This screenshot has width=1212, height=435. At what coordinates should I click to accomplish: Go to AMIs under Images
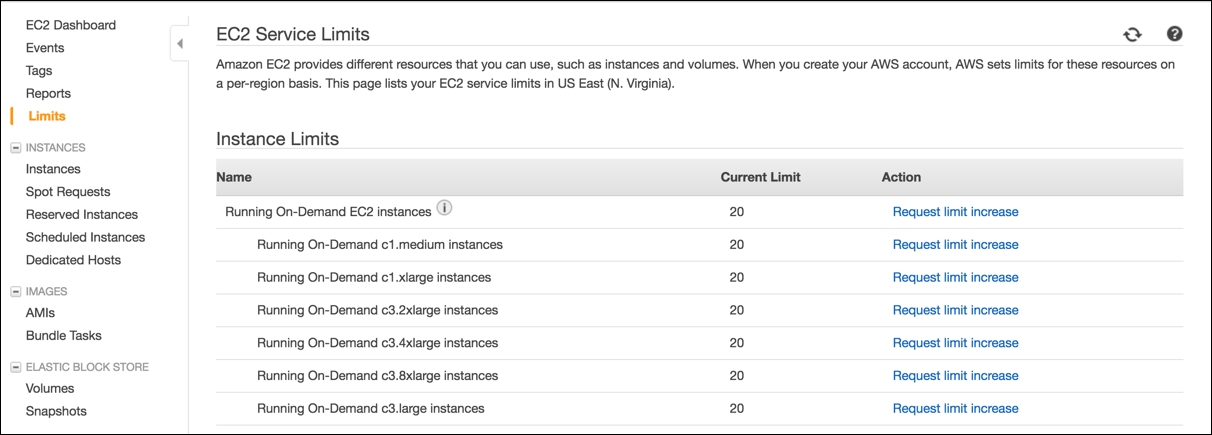pos(40,313)
